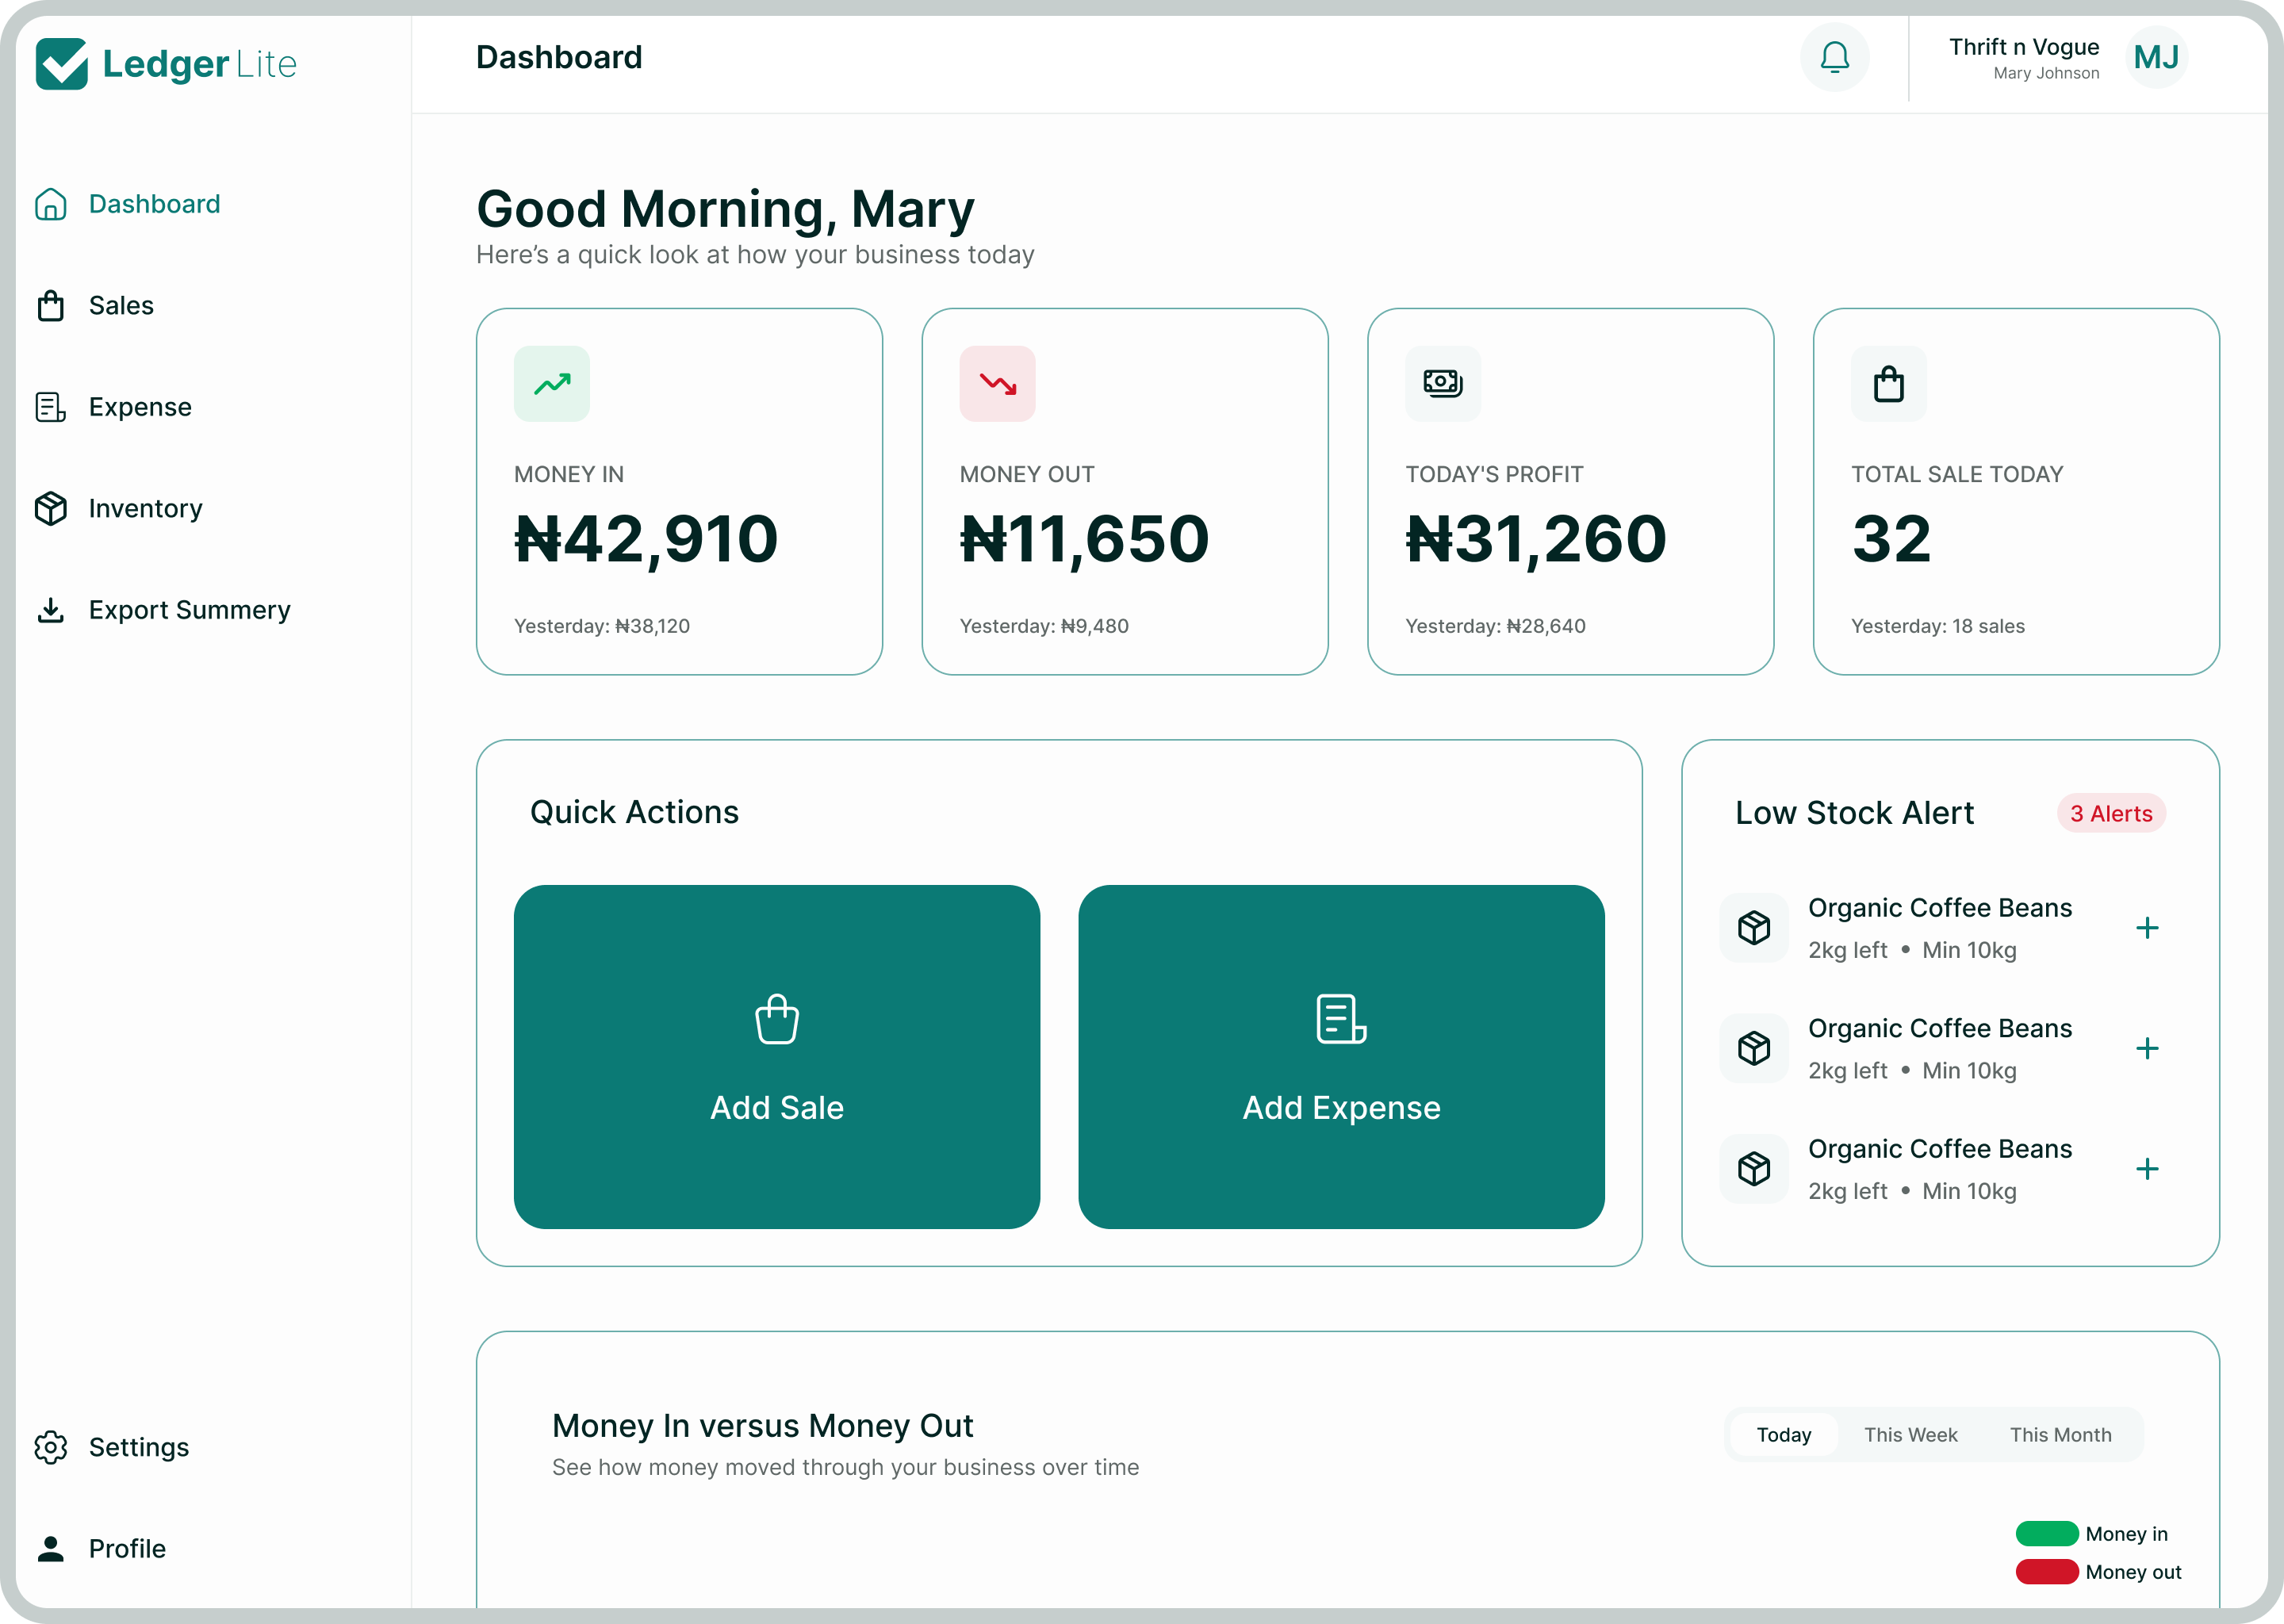Click the basket icon in Add Sale

coord(777,1019)
